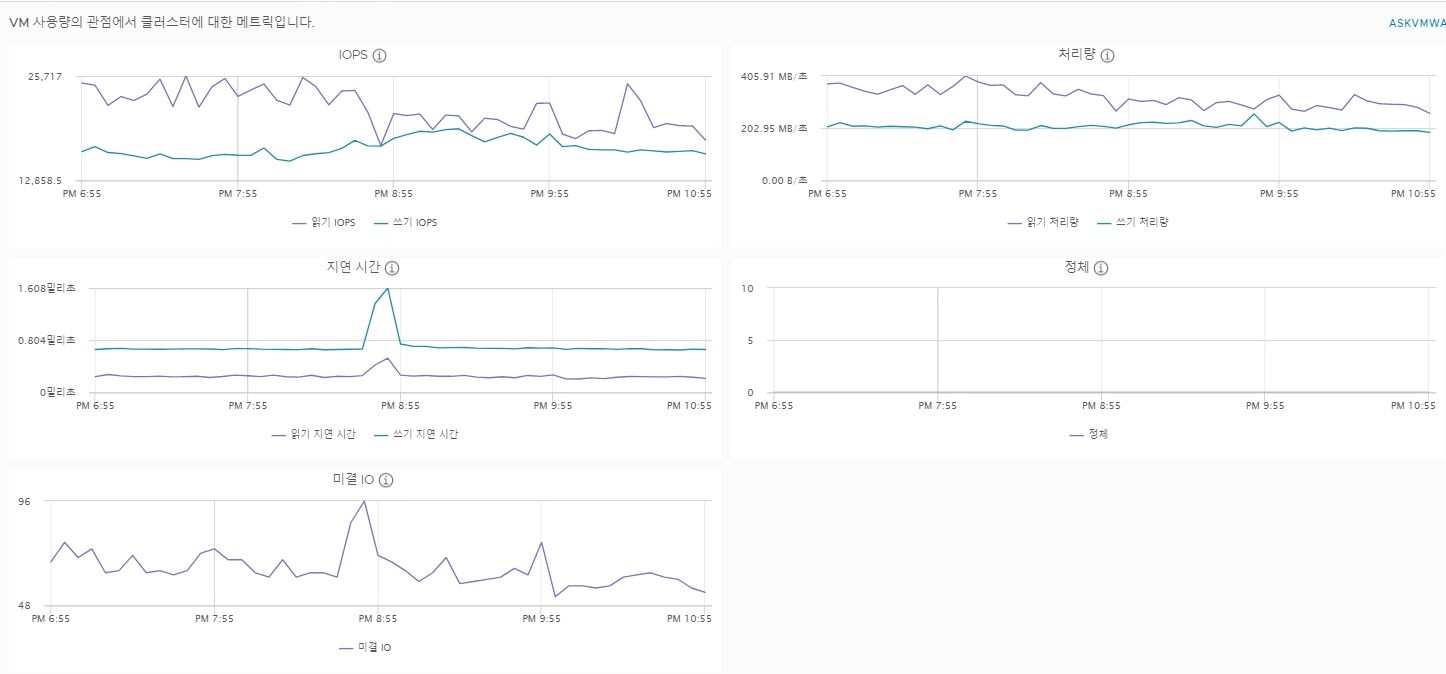Click the 12,858.5 axis value
The width and height of the screenshot is (1446, 674).
tap(42, 181)
